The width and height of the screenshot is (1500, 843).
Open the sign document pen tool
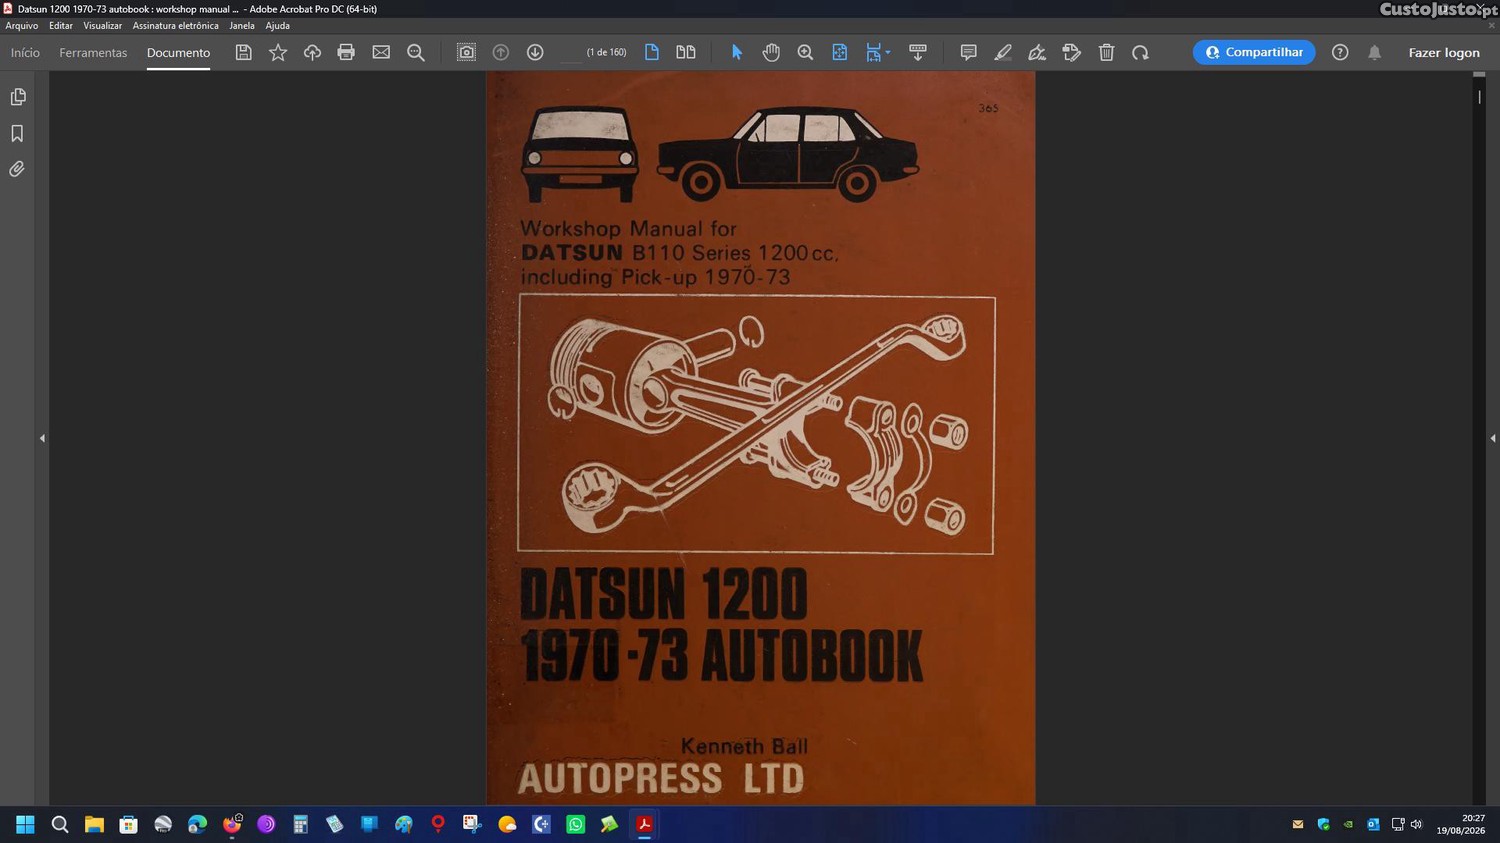1037,52
